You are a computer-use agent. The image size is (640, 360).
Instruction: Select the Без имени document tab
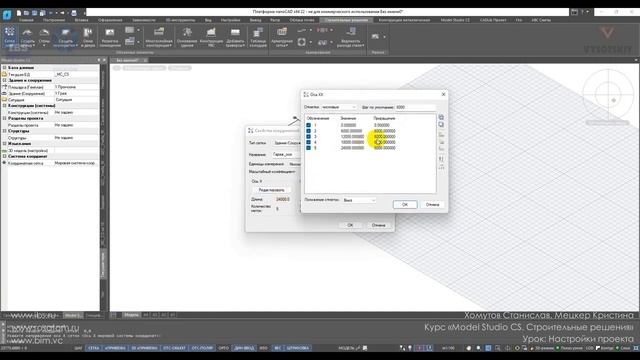(x=127, y=60)
